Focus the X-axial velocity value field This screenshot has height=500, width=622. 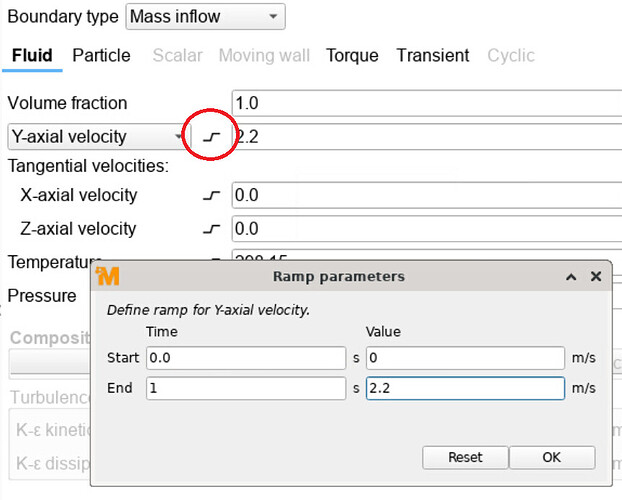(x=427, y=195)
